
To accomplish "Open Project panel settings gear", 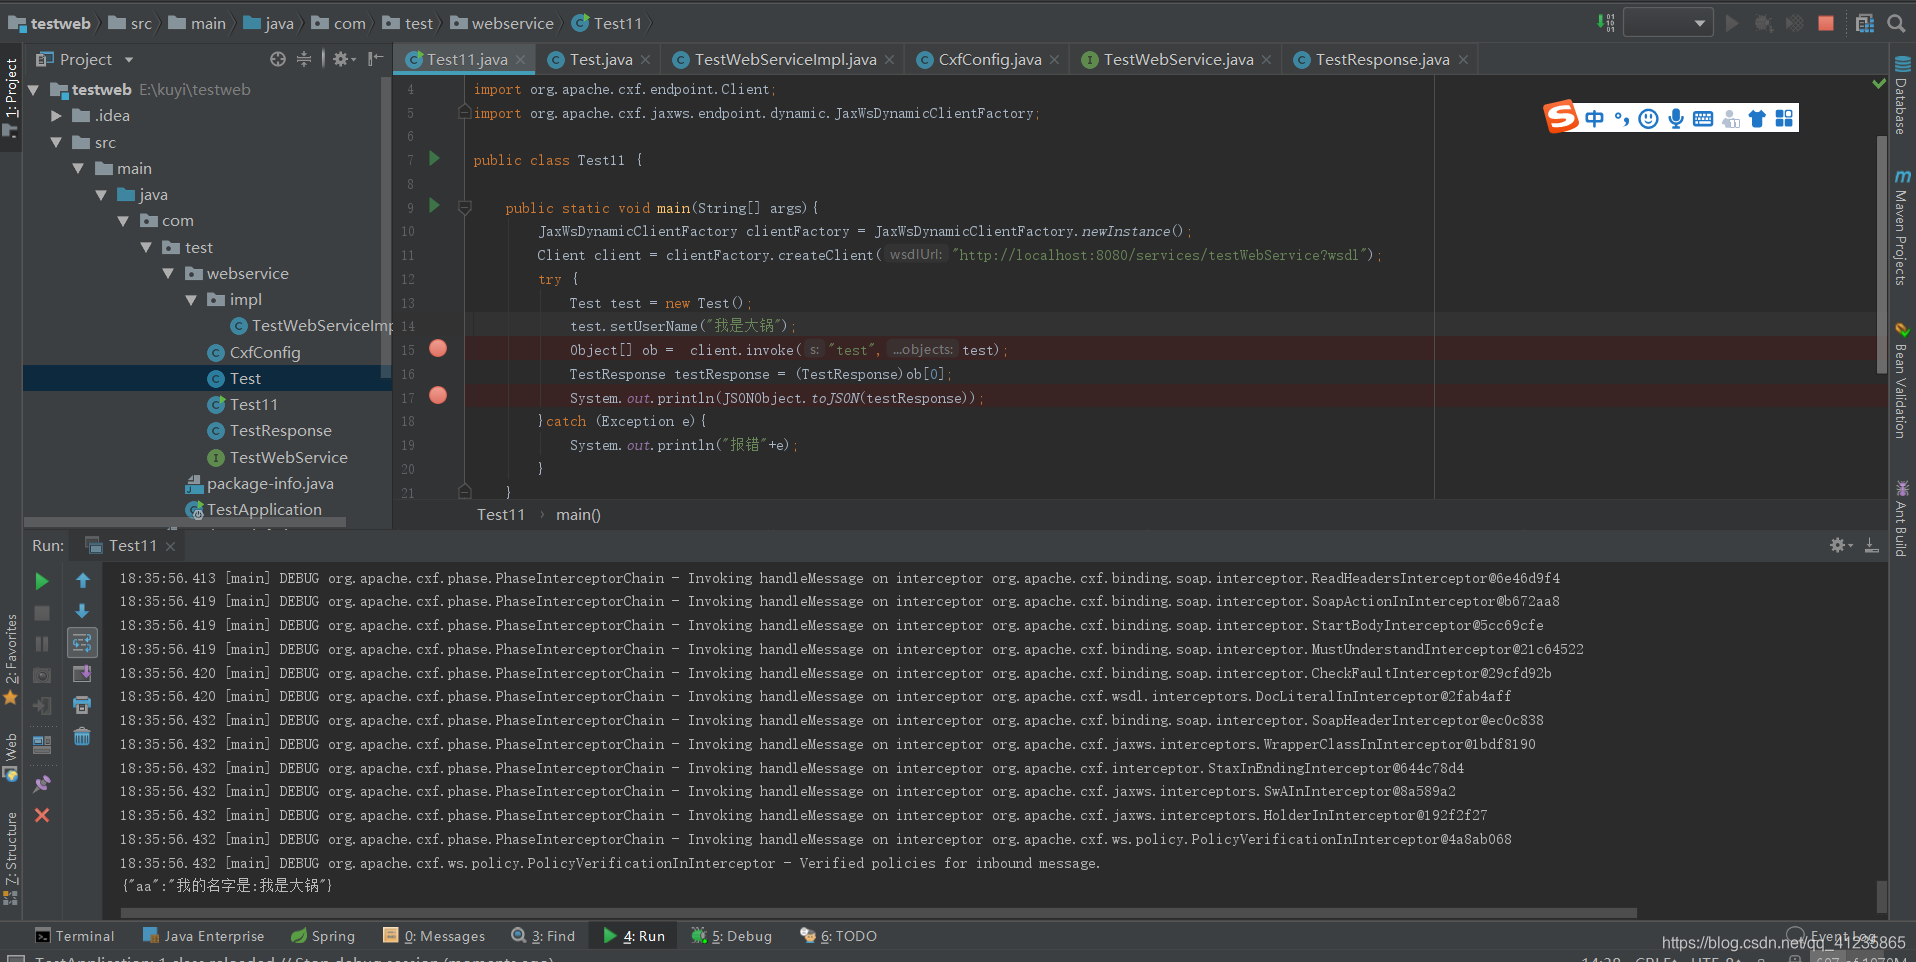I will tap(343, 59).
